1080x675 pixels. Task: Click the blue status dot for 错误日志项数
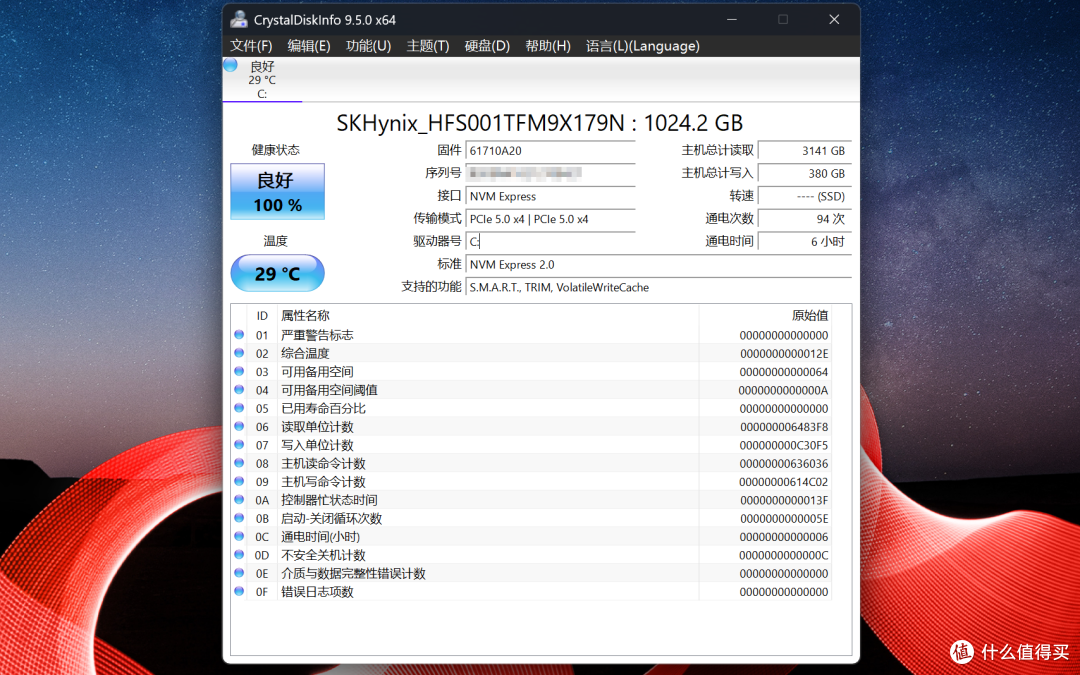tap(238, 591)
